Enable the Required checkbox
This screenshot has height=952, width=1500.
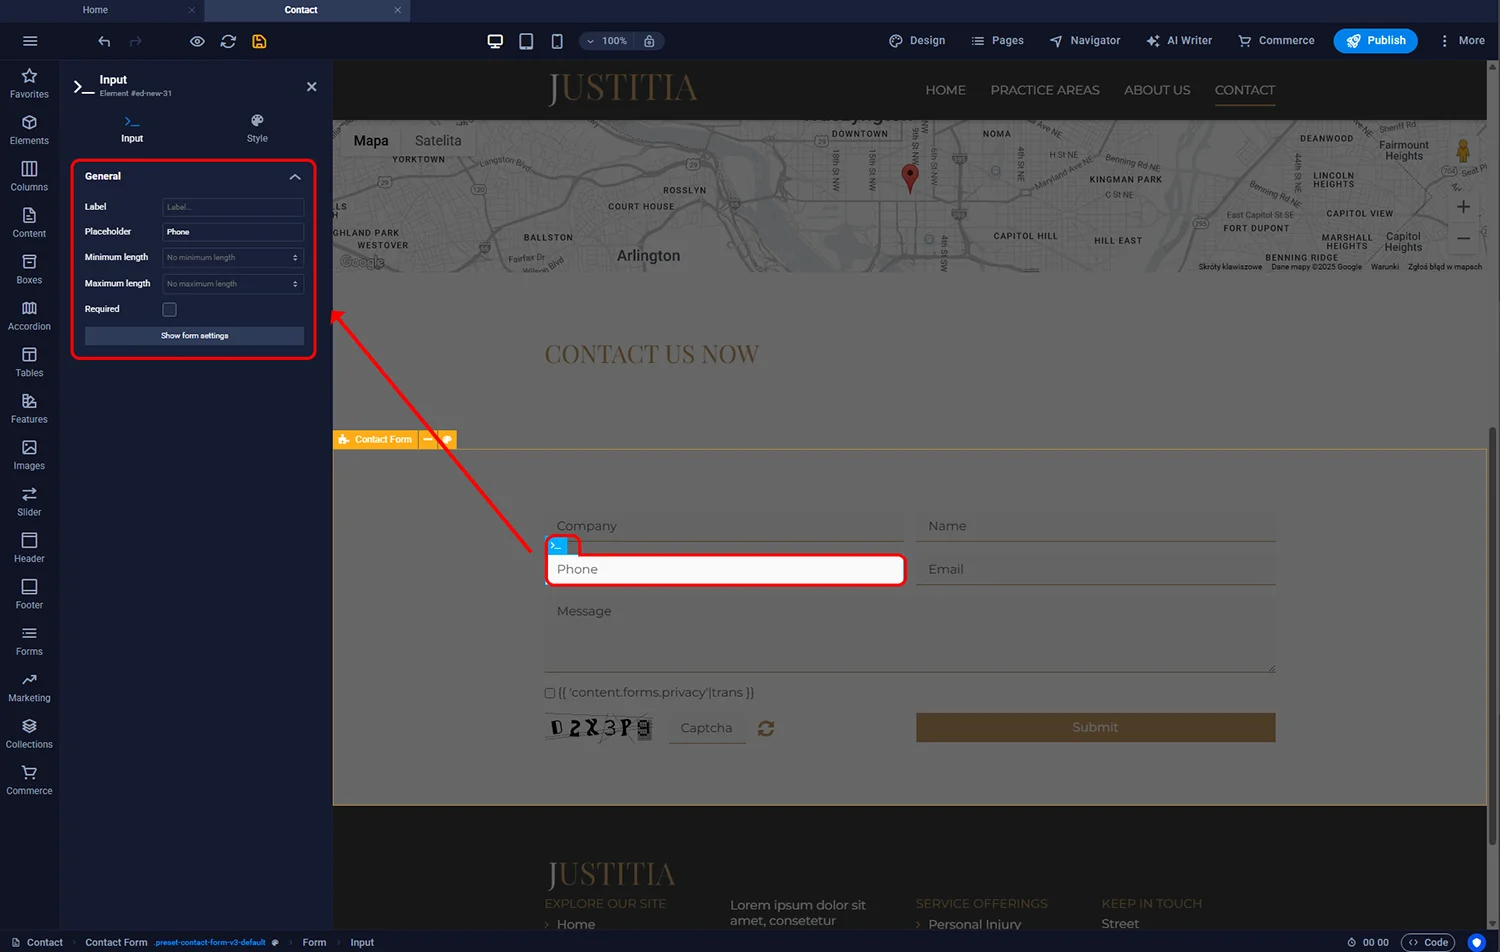pyautogui.click(x=169, y=310)
